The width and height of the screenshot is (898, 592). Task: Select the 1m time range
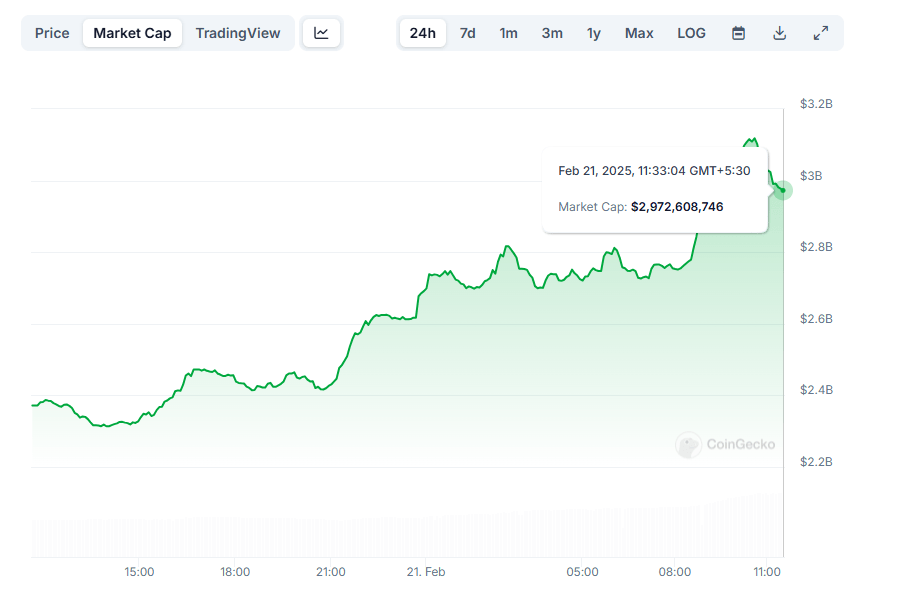[x=508, y=32]
